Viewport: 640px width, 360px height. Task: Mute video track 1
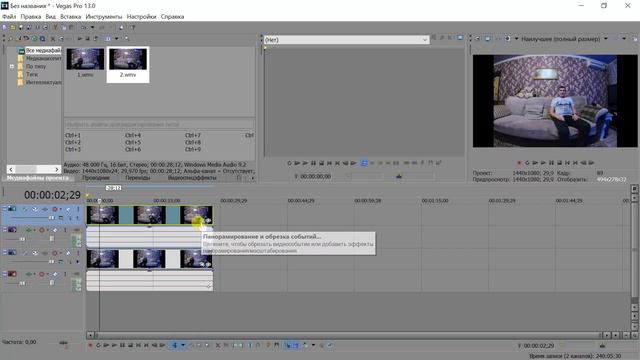68,209
